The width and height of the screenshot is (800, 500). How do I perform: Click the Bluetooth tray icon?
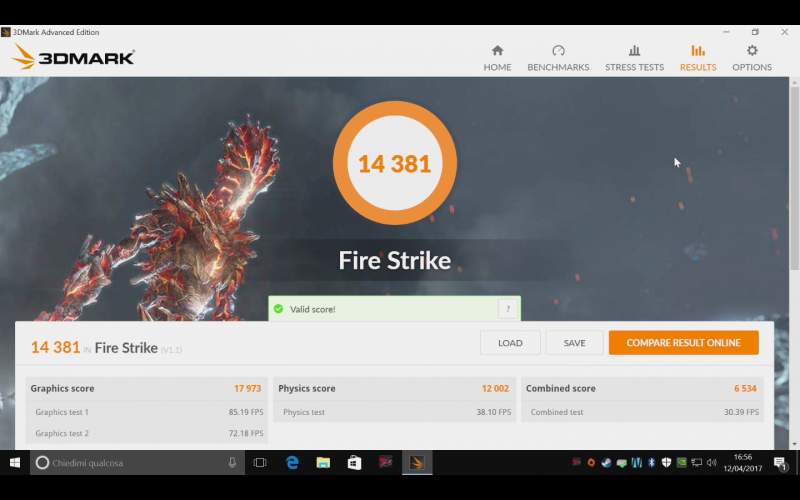pyautogui.click(x=652, y=463)
